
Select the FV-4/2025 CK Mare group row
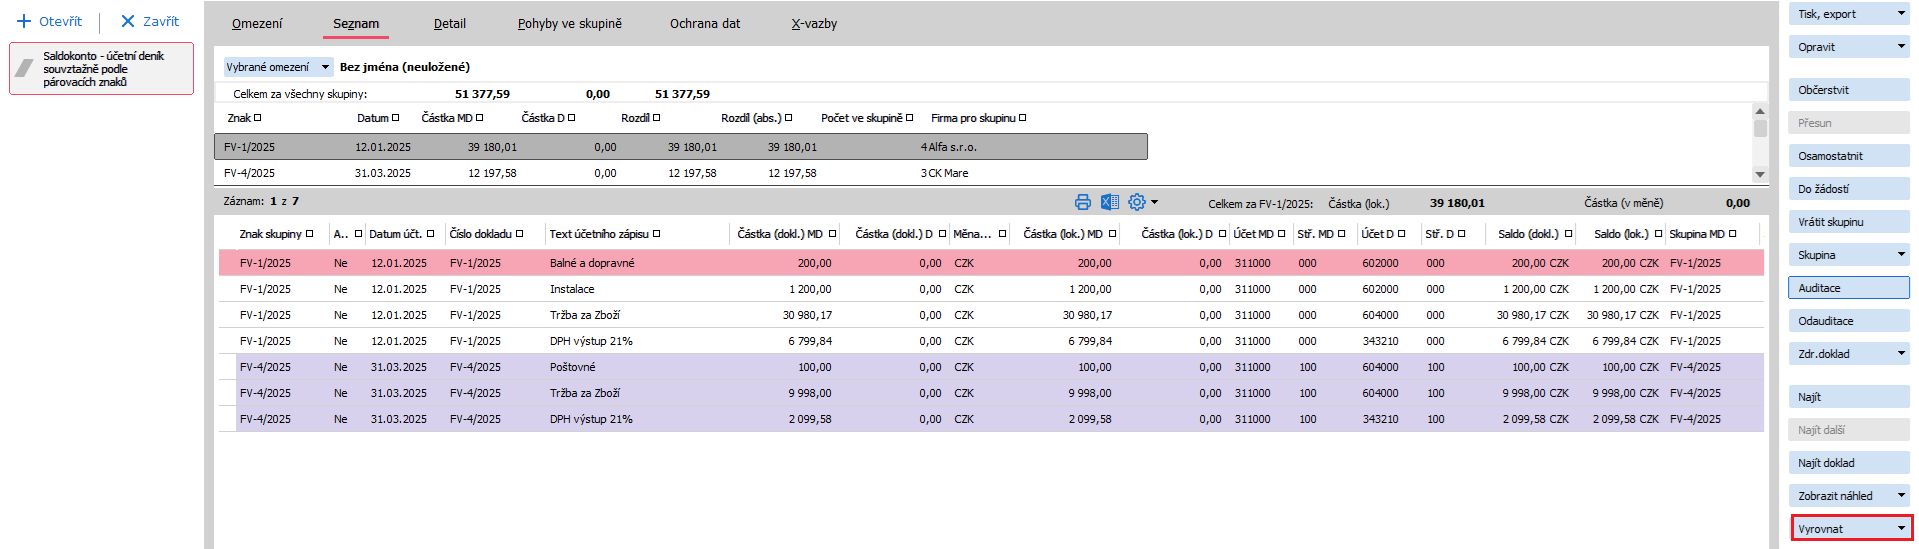(680, 173)
